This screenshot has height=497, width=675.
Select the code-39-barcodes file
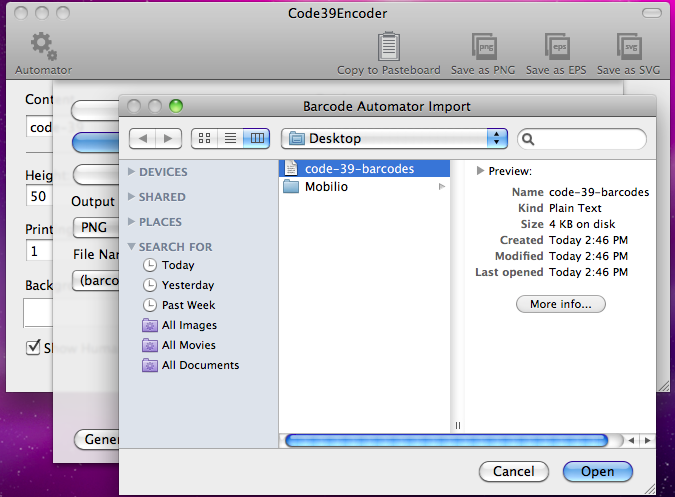tap(360, 168)
